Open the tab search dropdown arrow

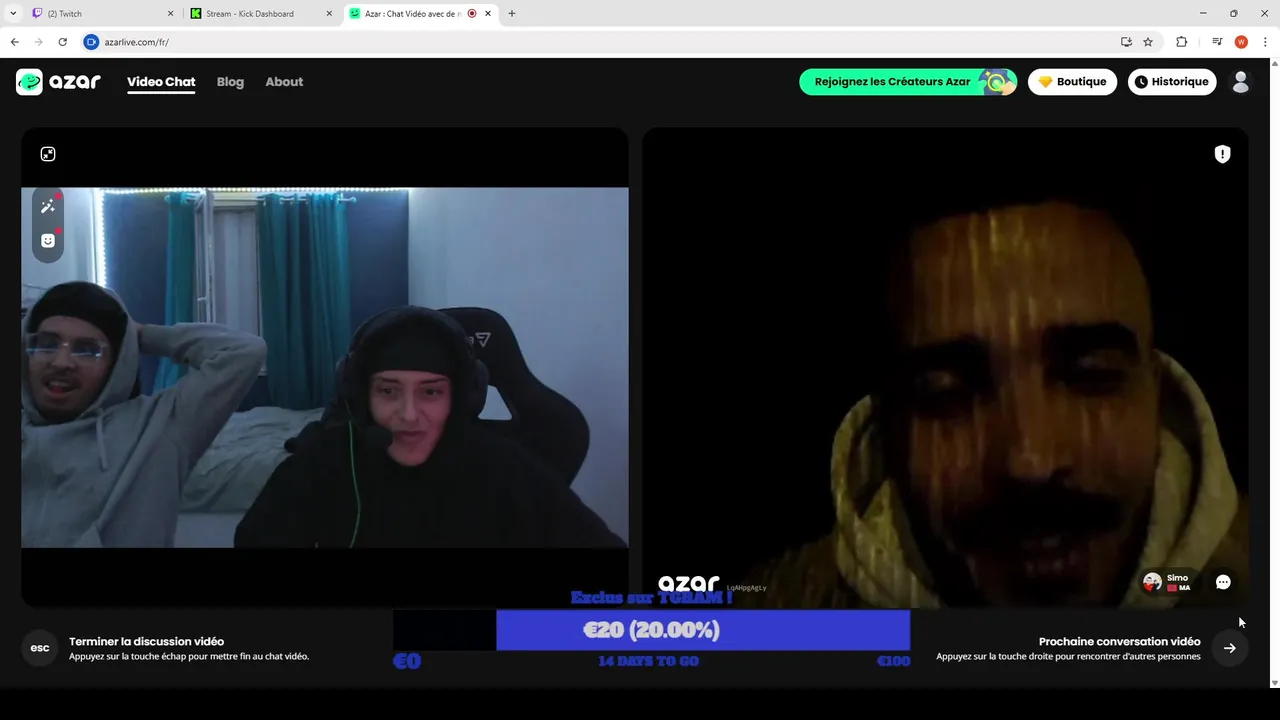click(13, 14)
